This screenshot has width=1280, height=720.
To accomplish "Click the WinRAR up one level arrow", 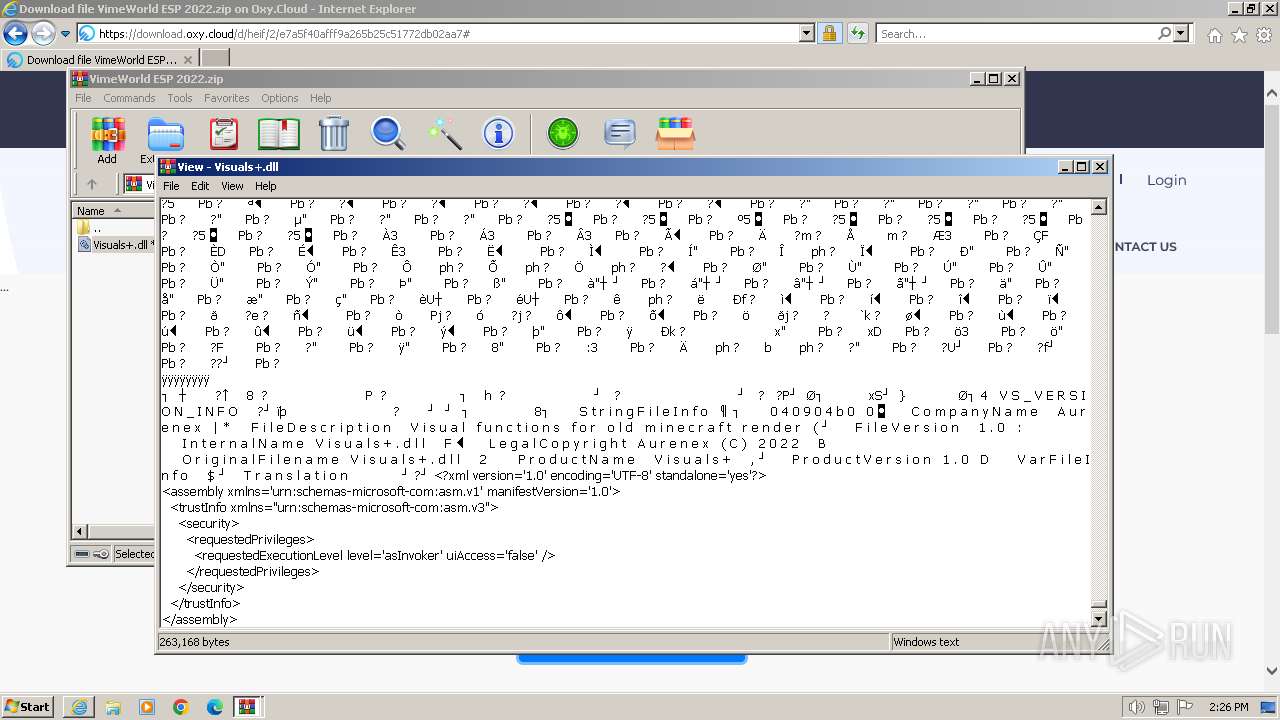I will click(x=92, y=184).
